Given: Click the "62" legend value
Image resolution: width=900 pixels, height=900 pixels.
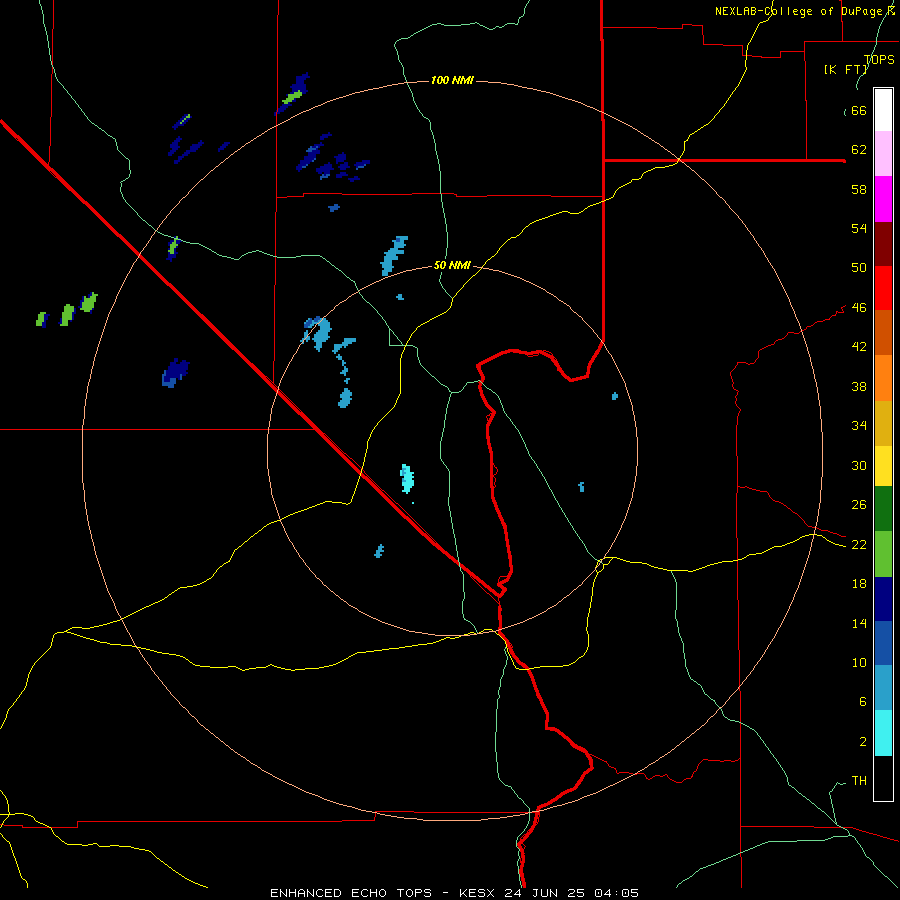Looking at the screenshot, I should (859, 150).
